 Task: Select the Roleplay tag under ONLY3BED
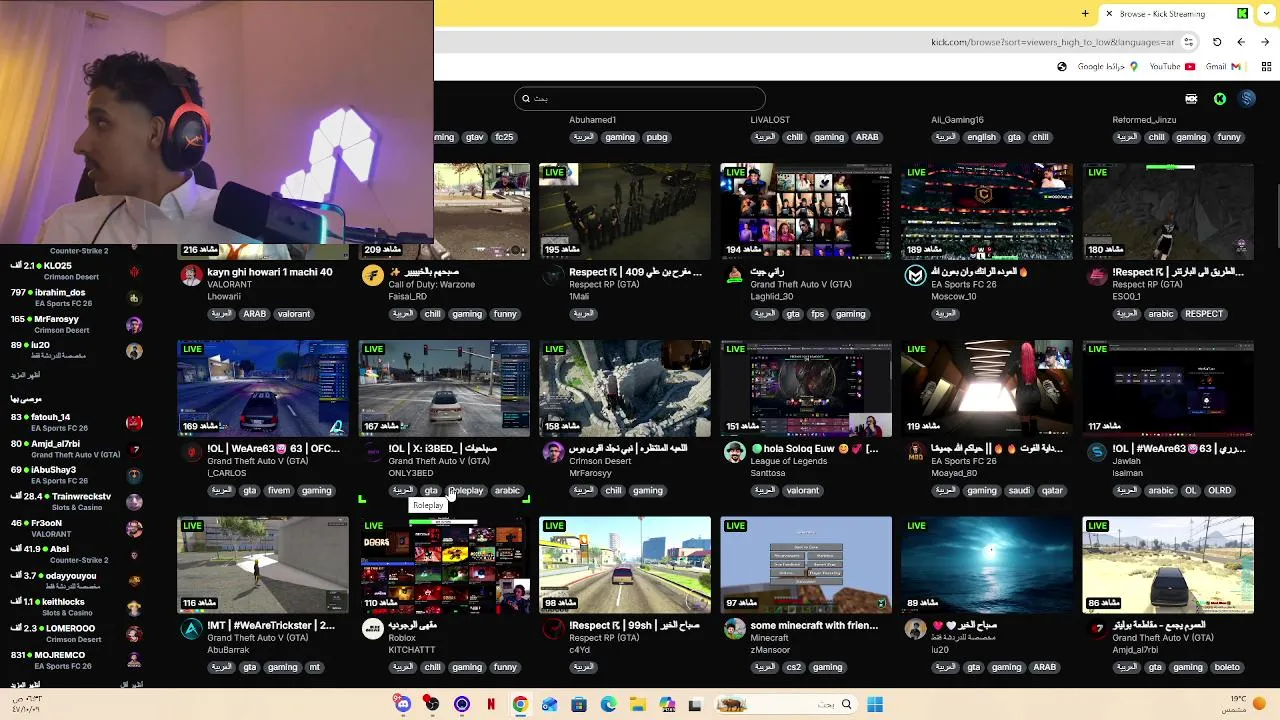(x=466, y=491)
